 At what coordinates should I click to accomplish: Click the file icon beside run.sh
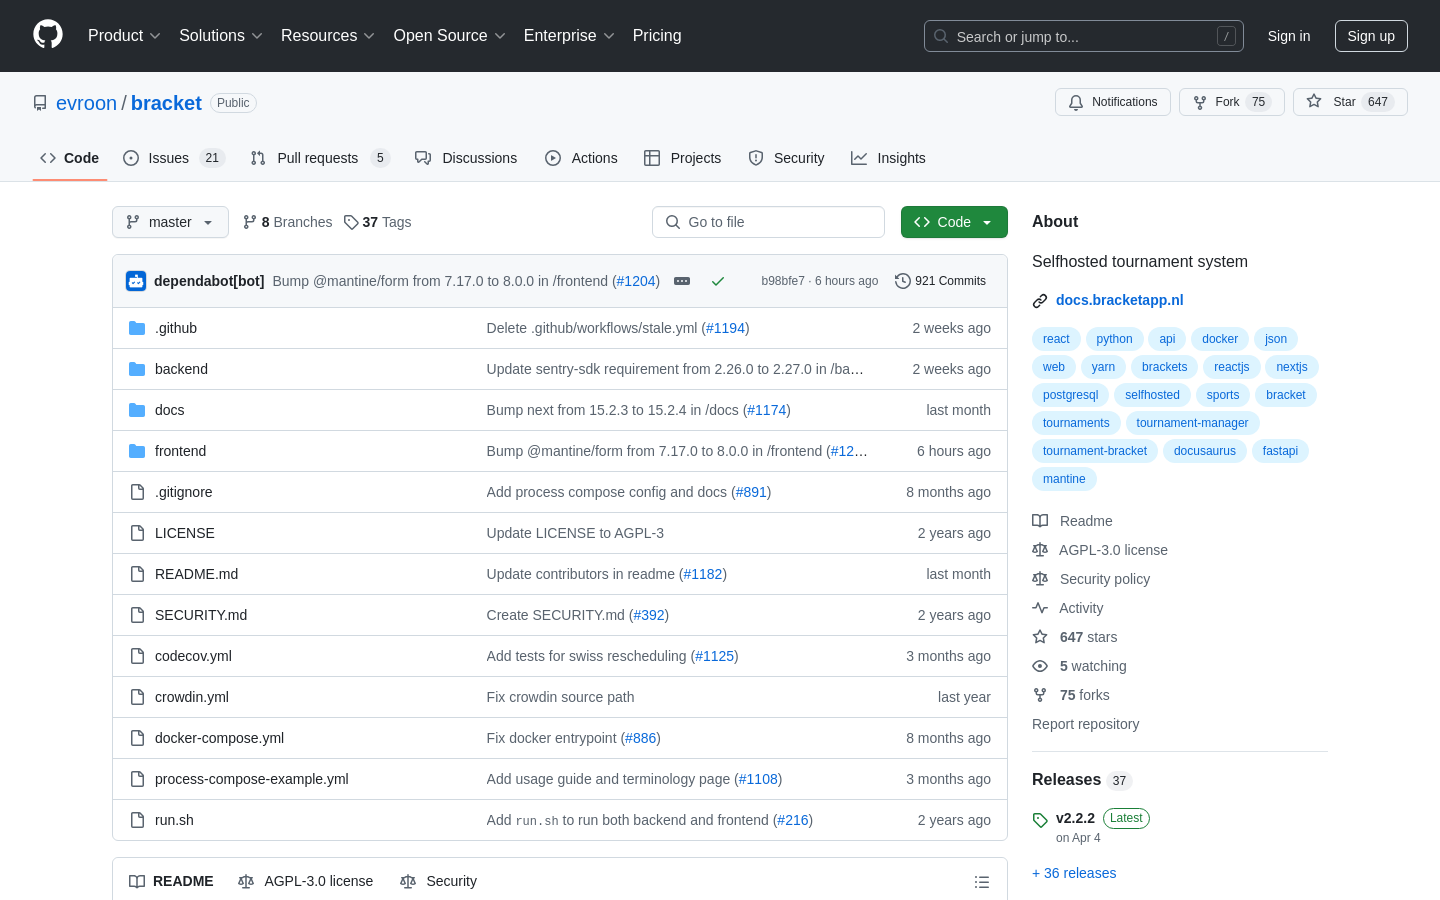tap(137, 820)
